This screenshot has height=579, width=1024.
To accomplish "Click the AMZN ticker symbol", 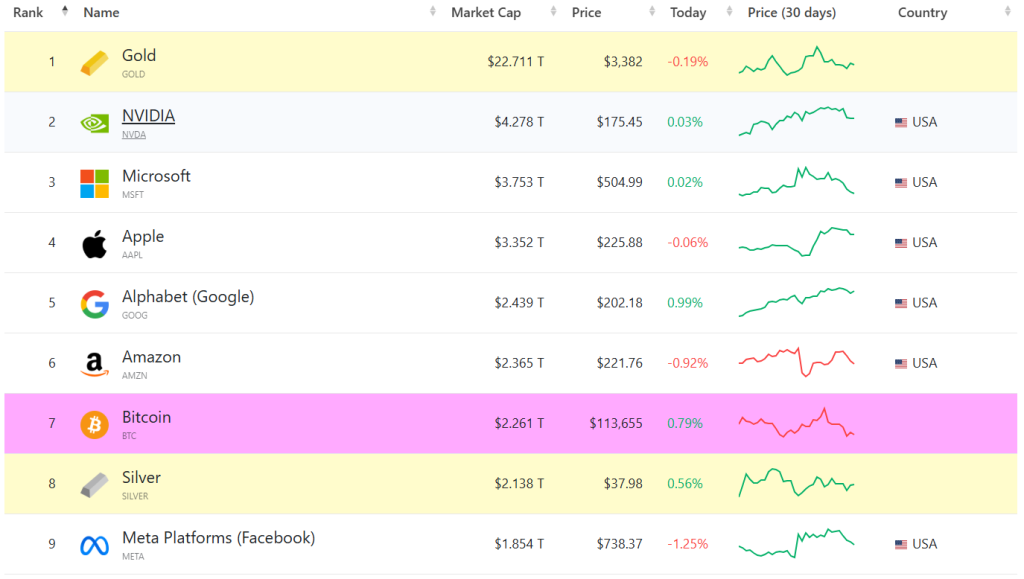I will pyautogui.click(x=135, y=376).
